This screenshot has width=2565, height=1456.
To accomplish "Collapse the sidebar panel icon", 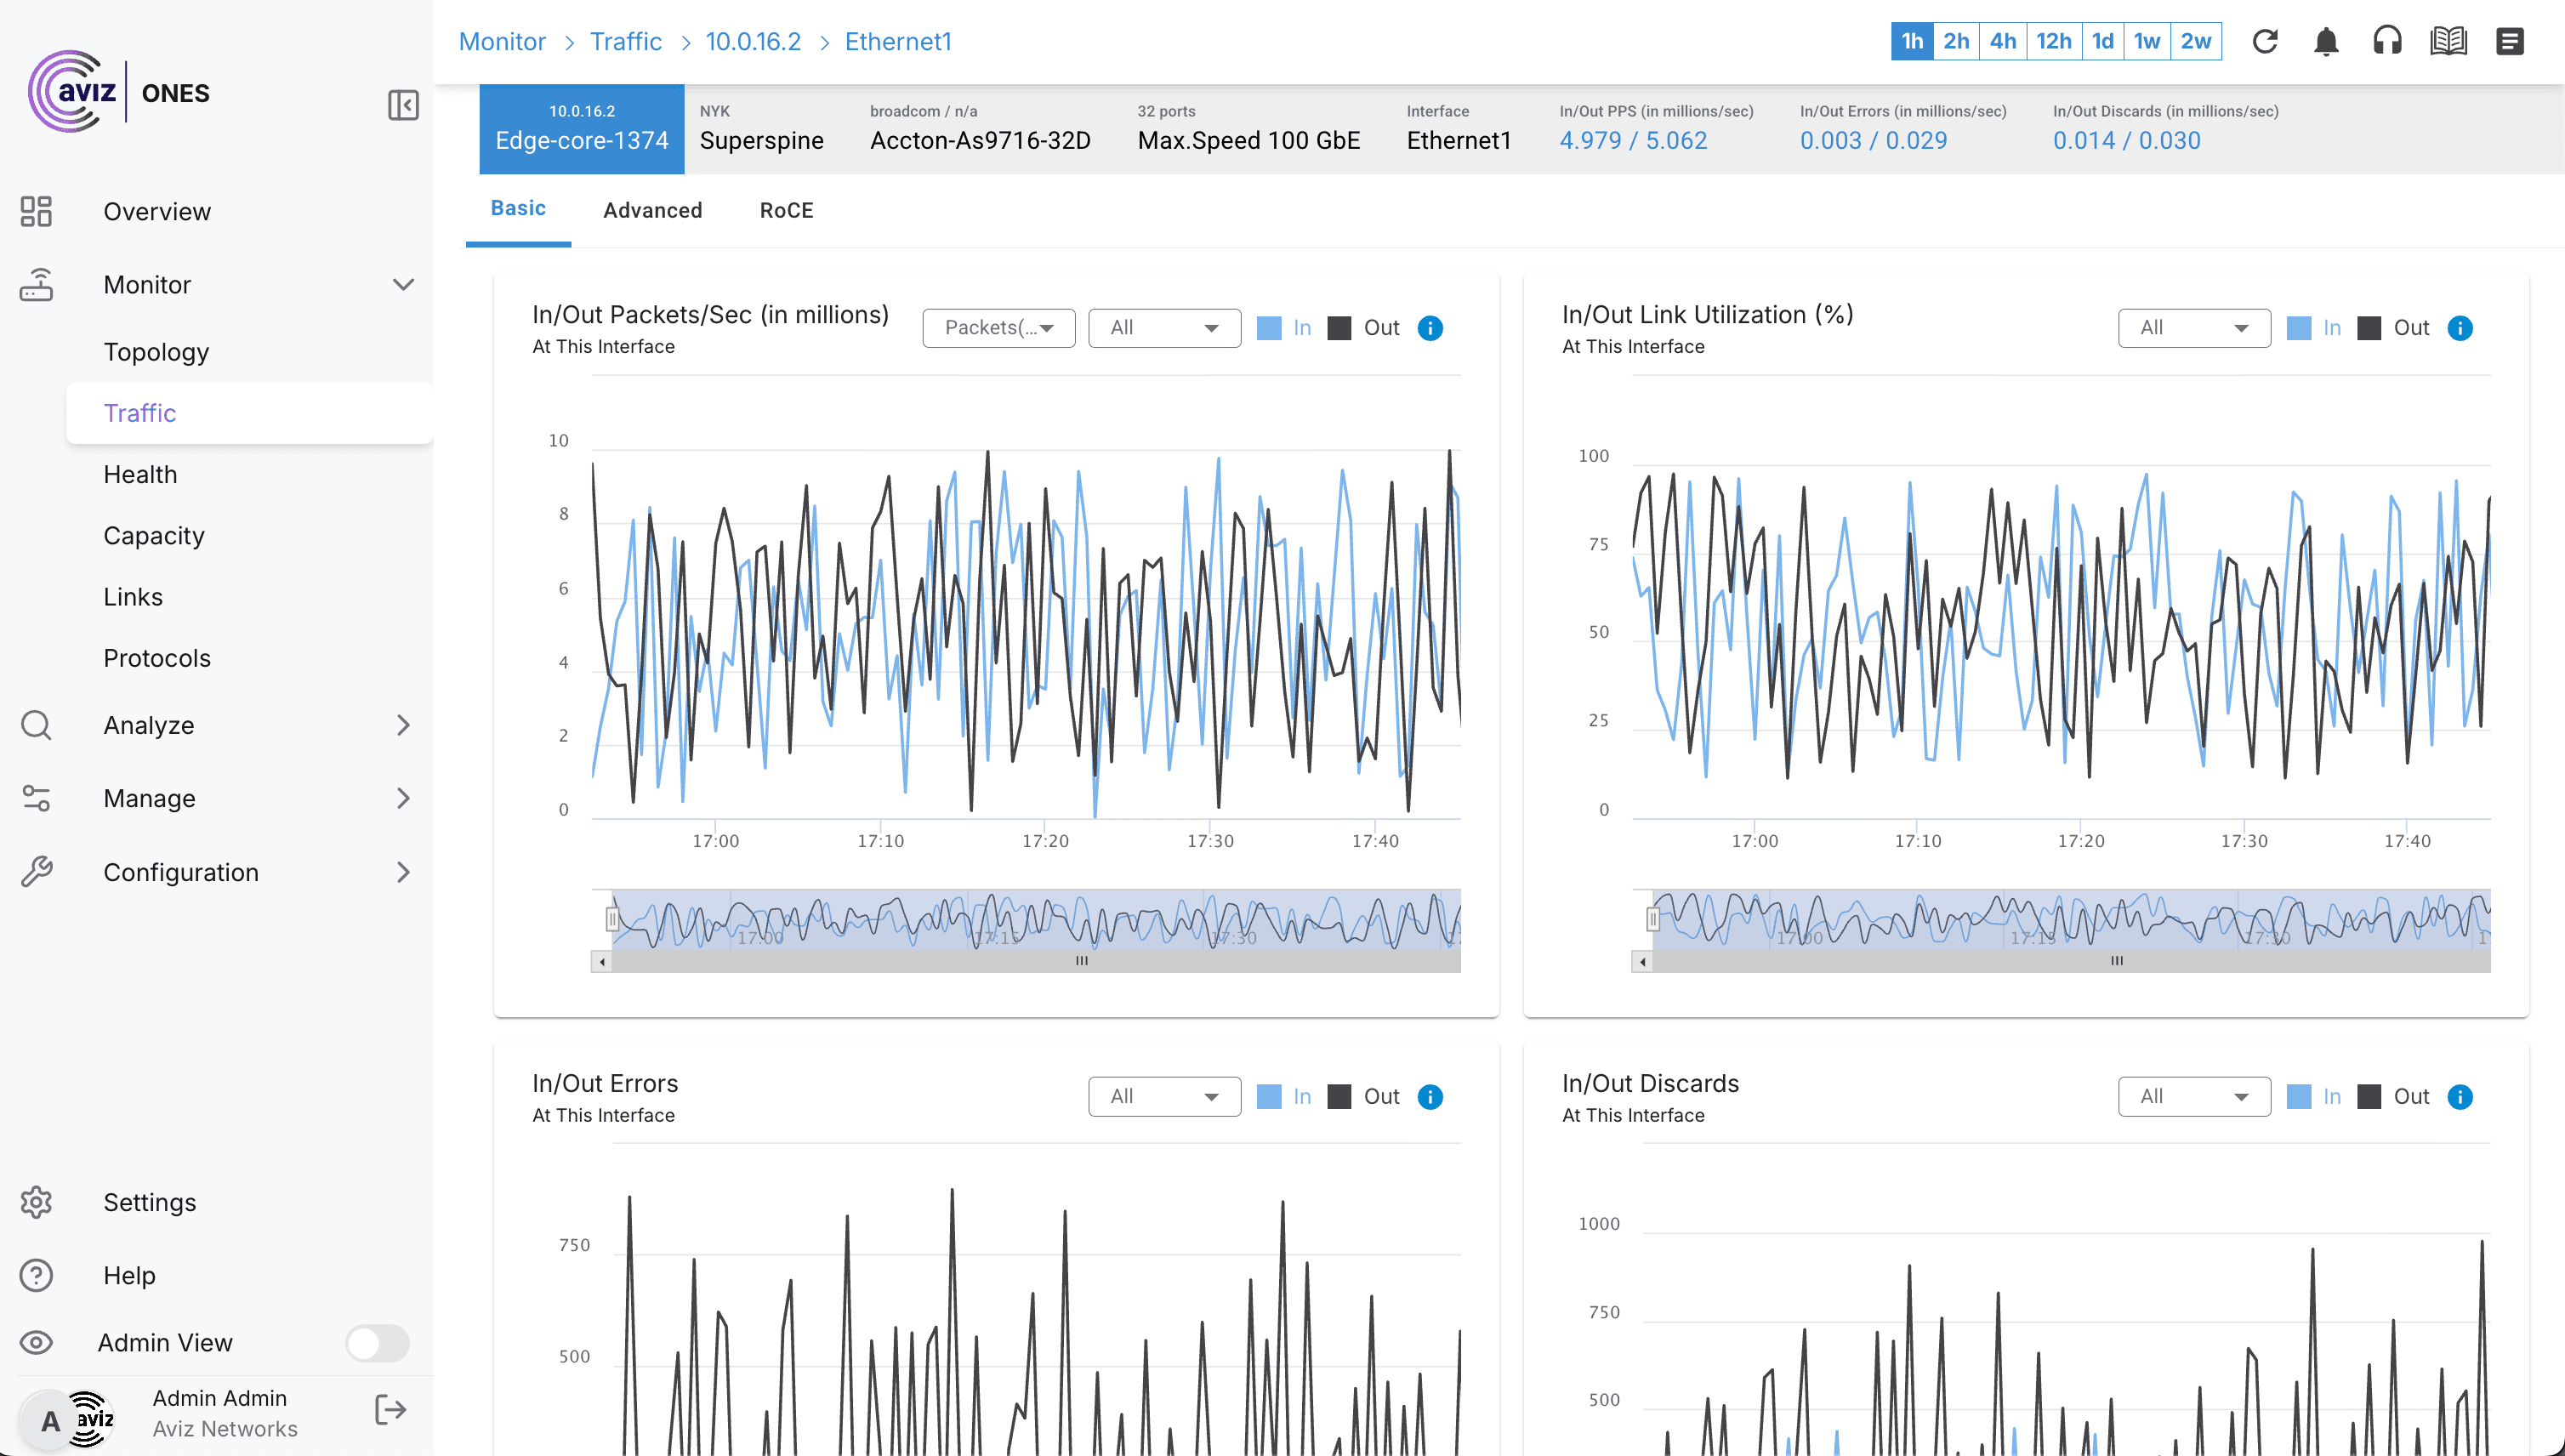I will 403,105.
